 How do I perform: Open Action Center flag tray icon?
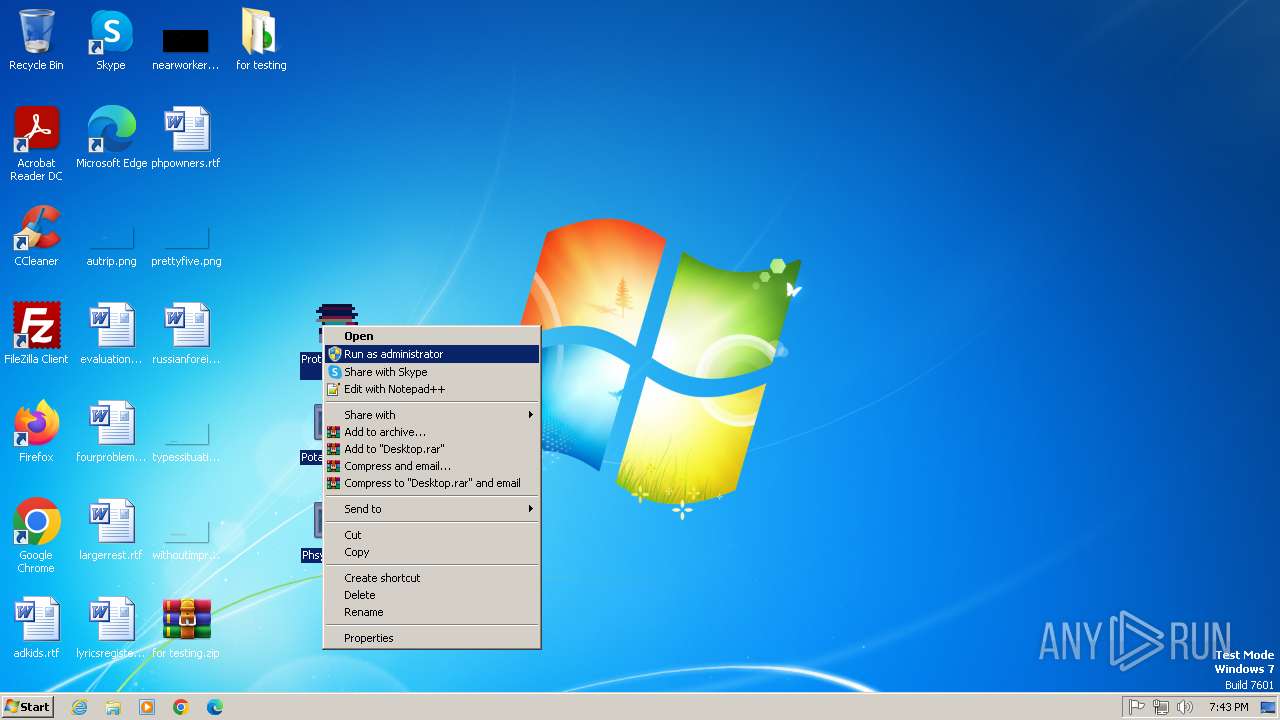pyautogui.click(x=1137, y=707)
